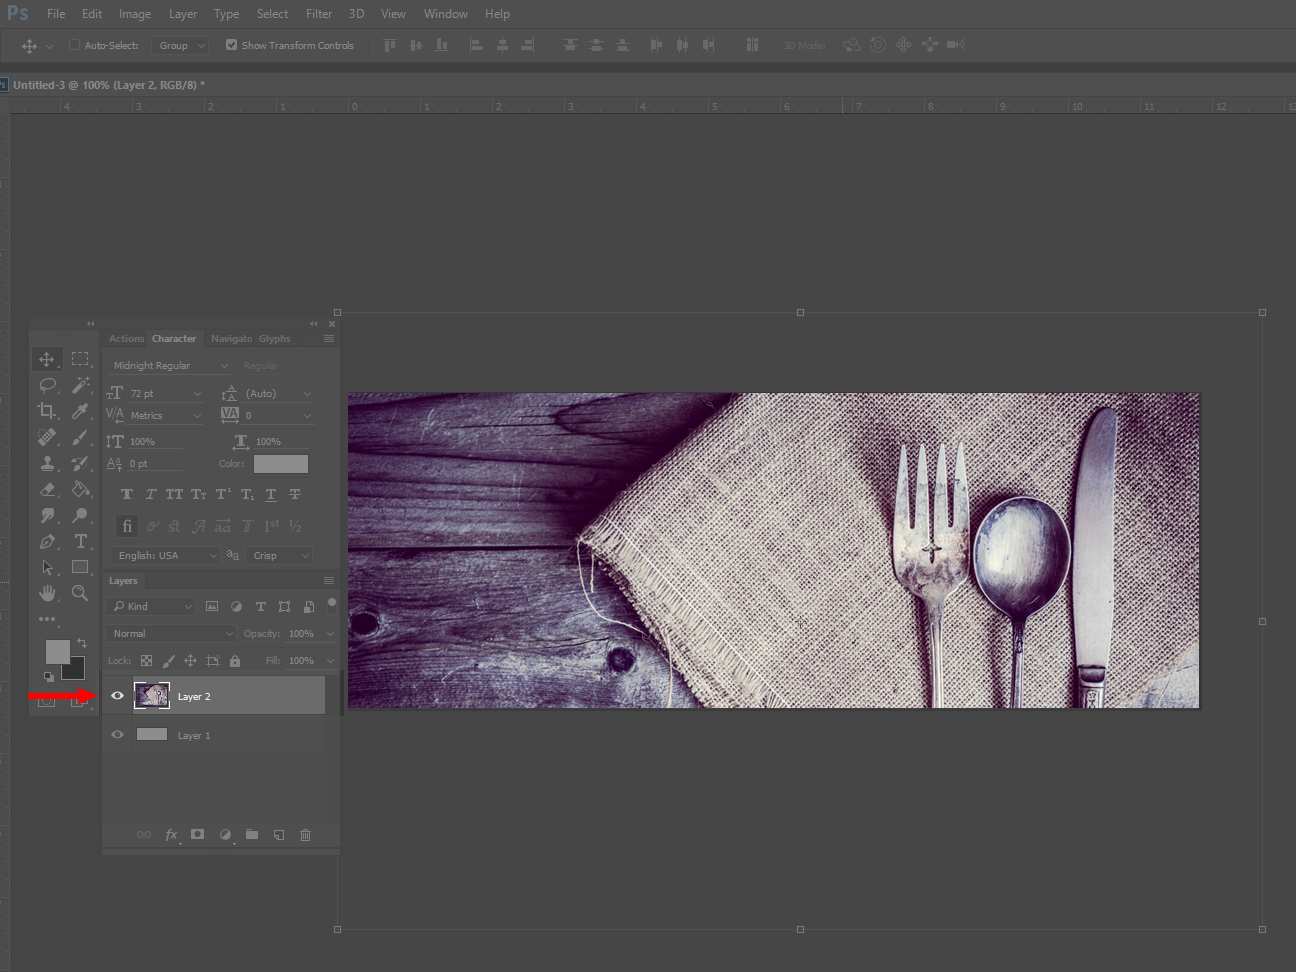Open the Filter menu

coord(319,14)
